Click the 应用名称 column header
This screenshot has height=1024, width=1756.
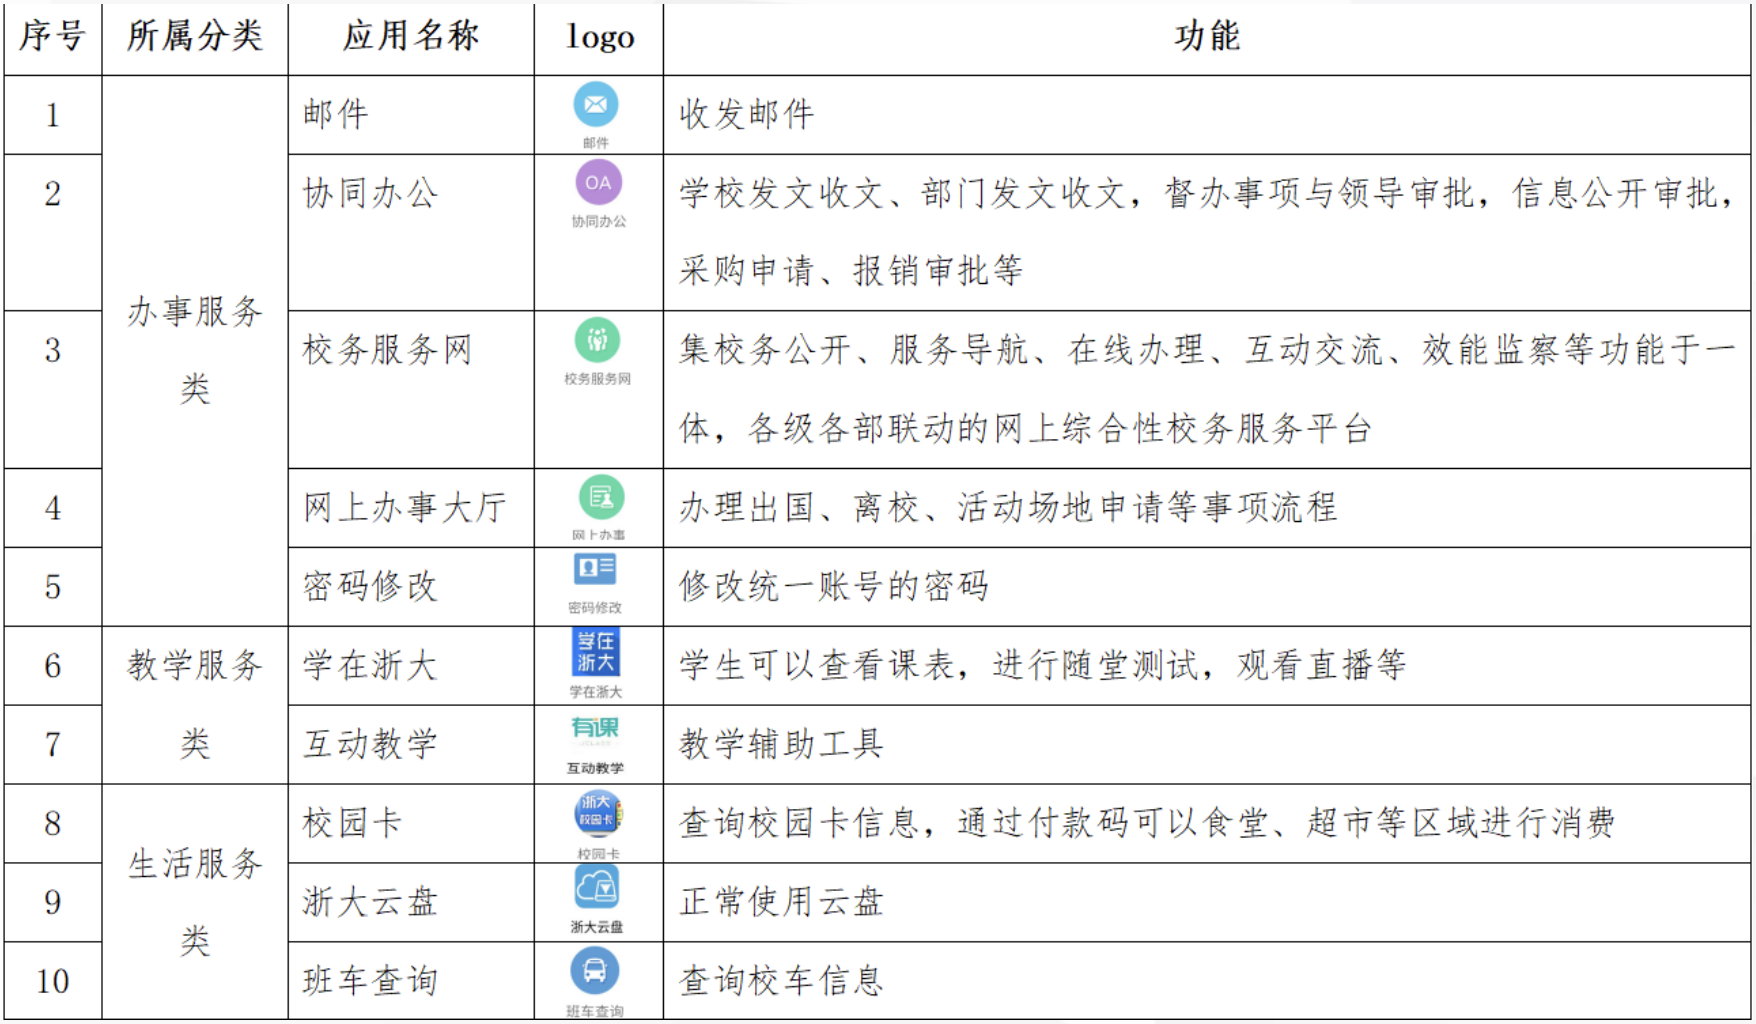pyautogui.click(x=411, y=37)
